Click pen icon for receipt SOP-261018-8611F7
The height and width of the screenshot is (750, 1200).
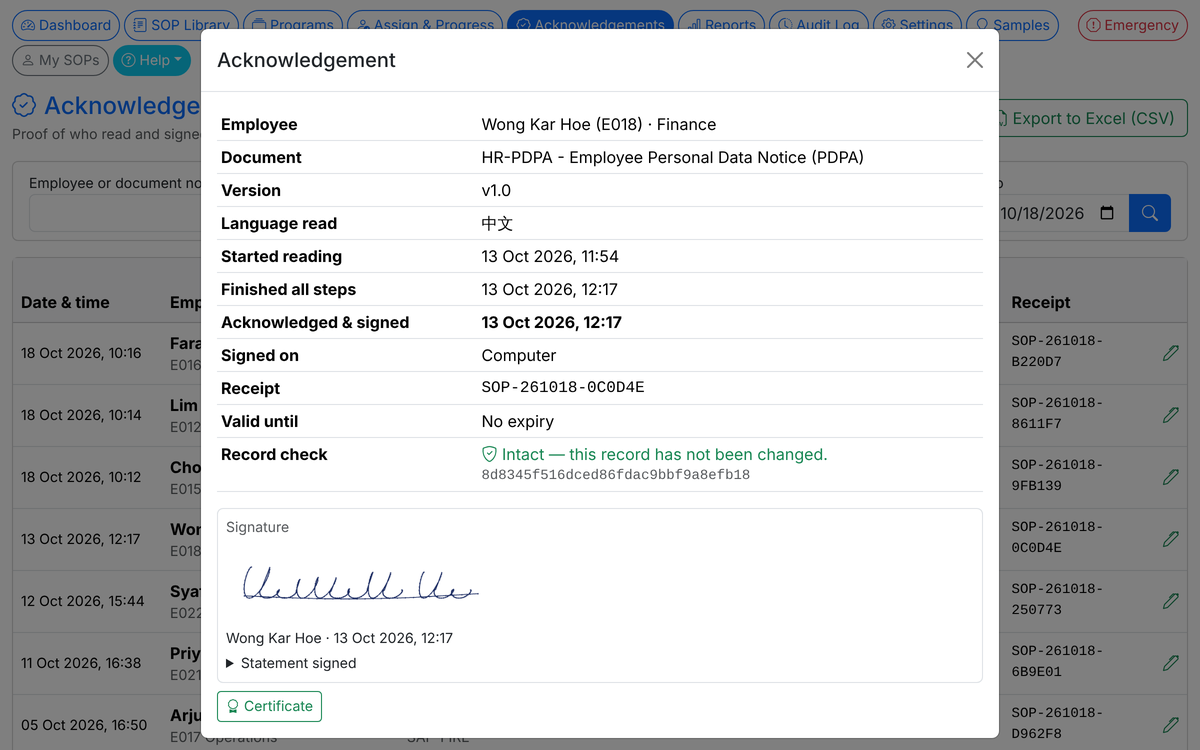pyautogui.click(x=1171, y=415)
